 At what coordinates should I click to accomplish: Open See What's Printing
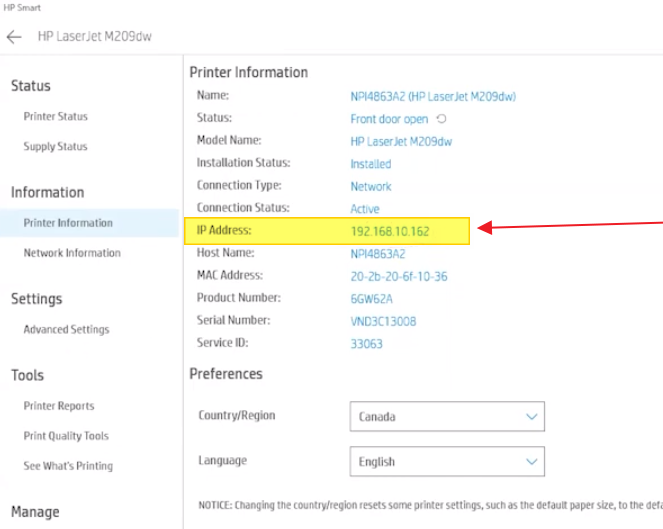click(68, 466)
